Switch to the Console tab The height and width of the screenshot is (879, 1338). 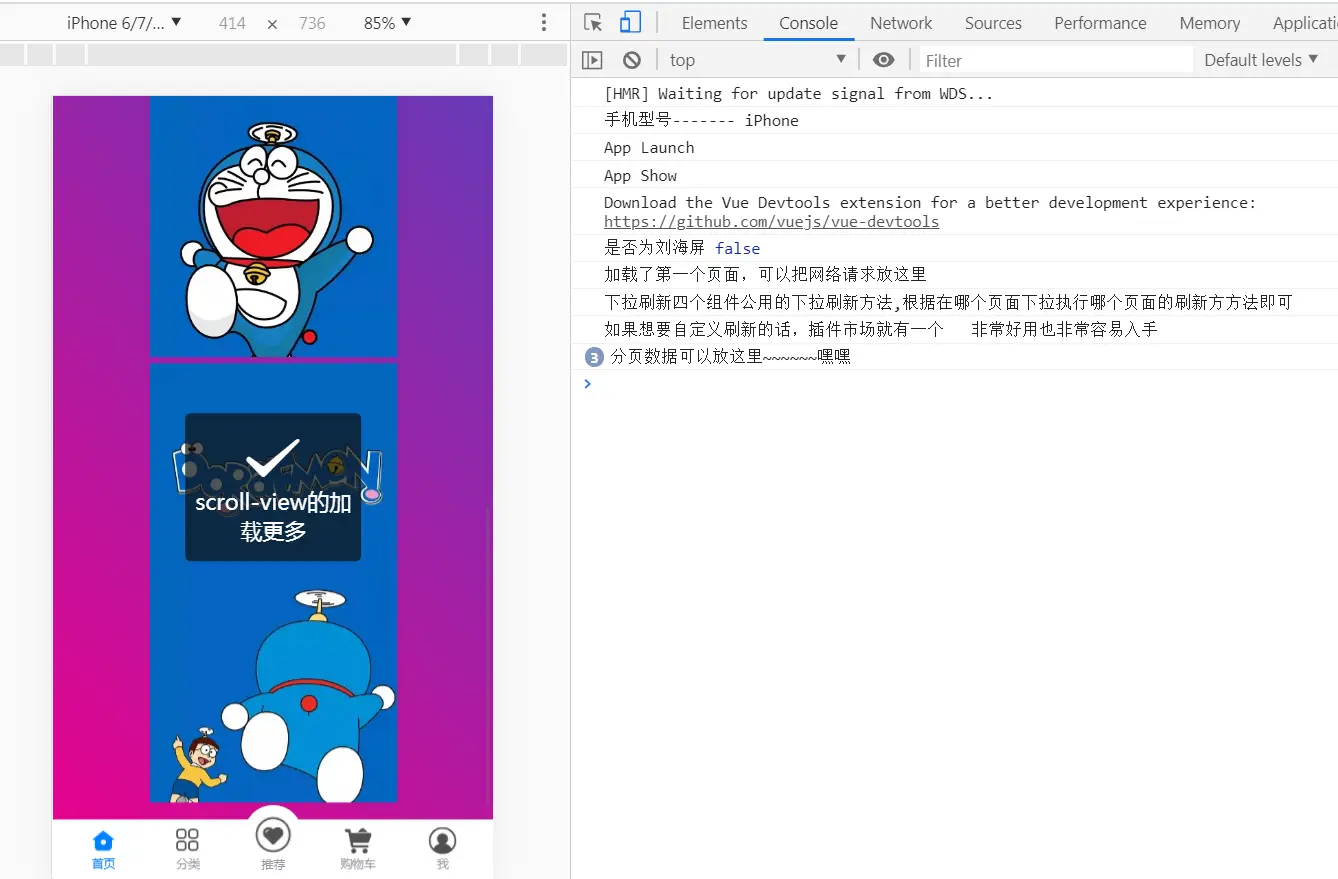click(808, 23)
